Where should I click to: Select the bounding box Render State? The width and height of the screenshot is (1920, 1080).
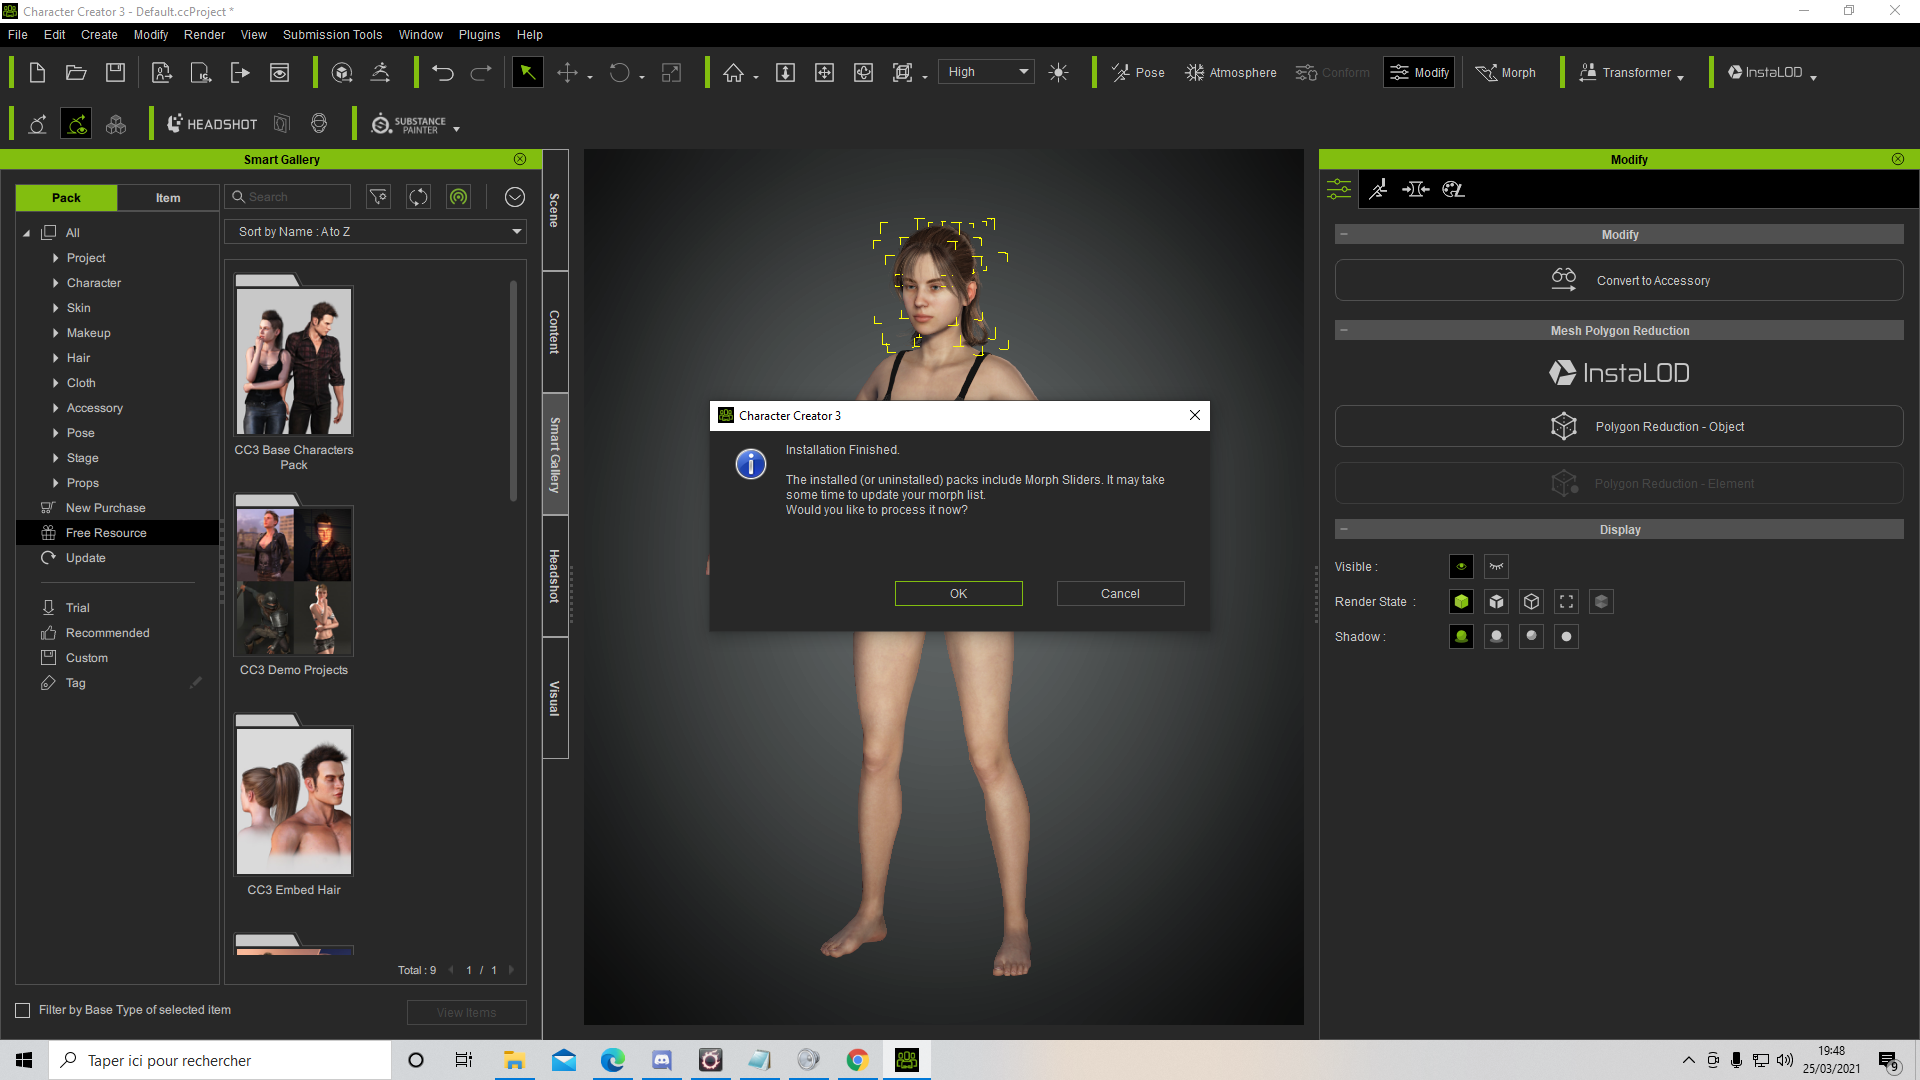(x=1566, y=602)
